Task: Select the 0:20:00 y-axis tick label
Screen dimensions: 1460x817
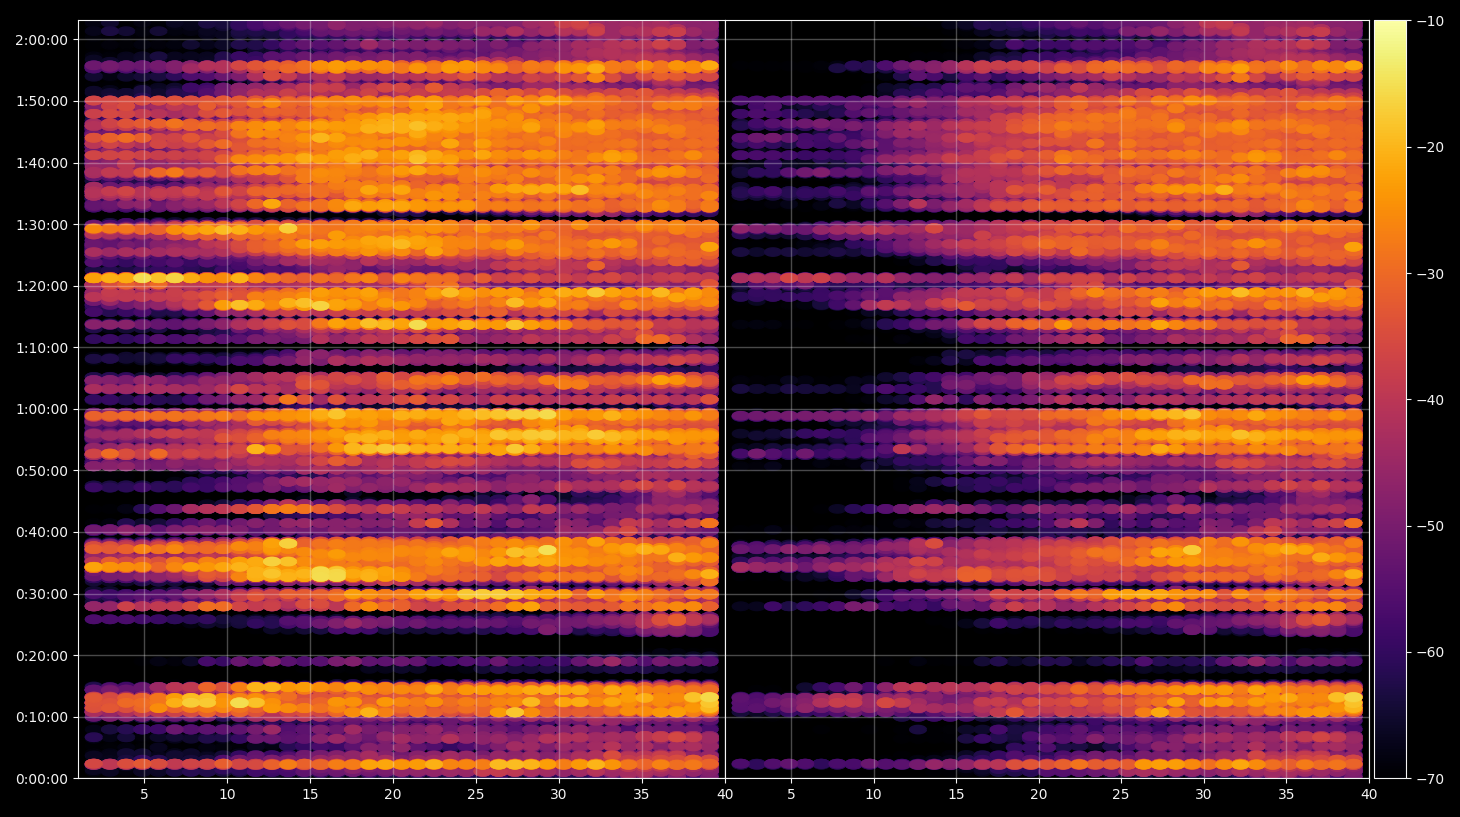Action: pos(42,656)
